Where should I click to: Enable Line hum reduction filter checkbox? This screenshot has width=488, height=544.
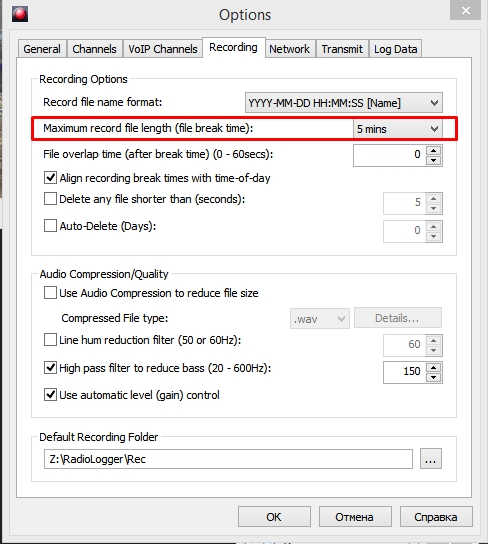coord(50,340)
